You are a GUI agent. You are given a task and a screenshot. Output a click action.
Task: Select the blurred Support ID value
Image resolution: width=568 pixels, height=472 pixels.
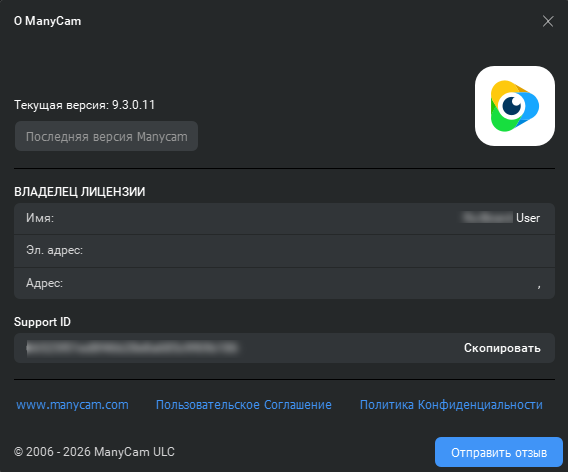[132, 348]
